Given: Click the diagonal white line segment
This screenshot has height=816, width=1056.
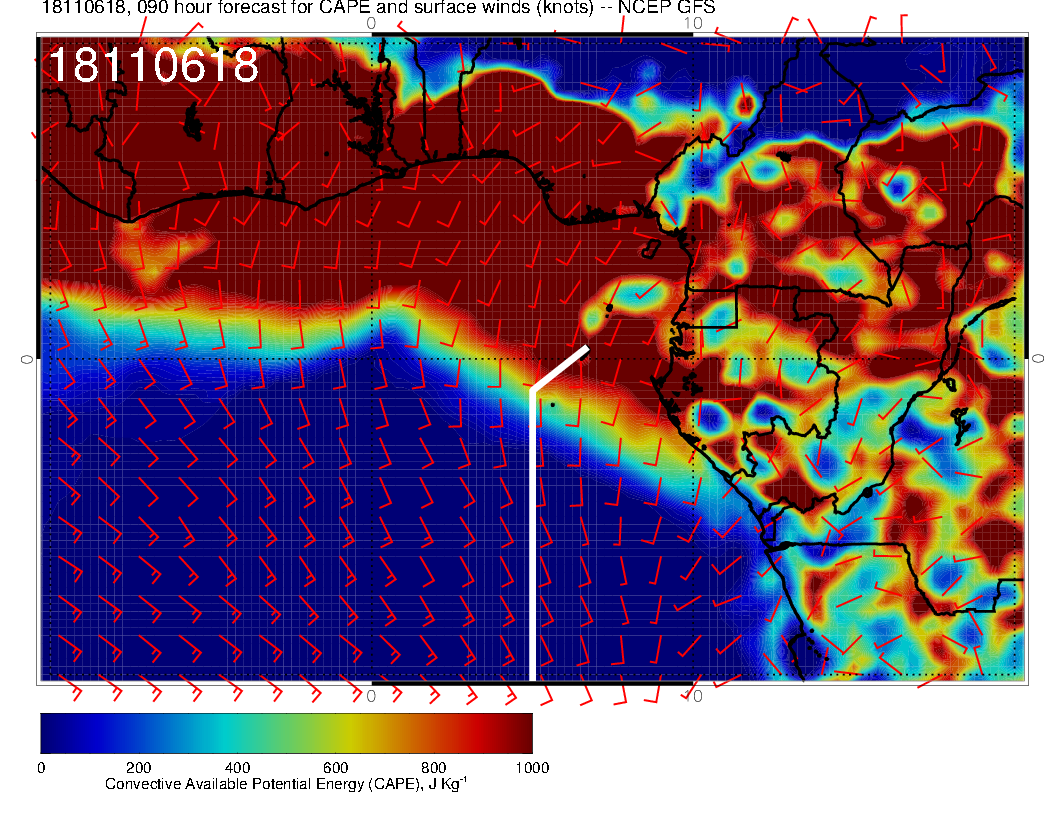Looking at the screenshot, I should [x=559, y=368].
